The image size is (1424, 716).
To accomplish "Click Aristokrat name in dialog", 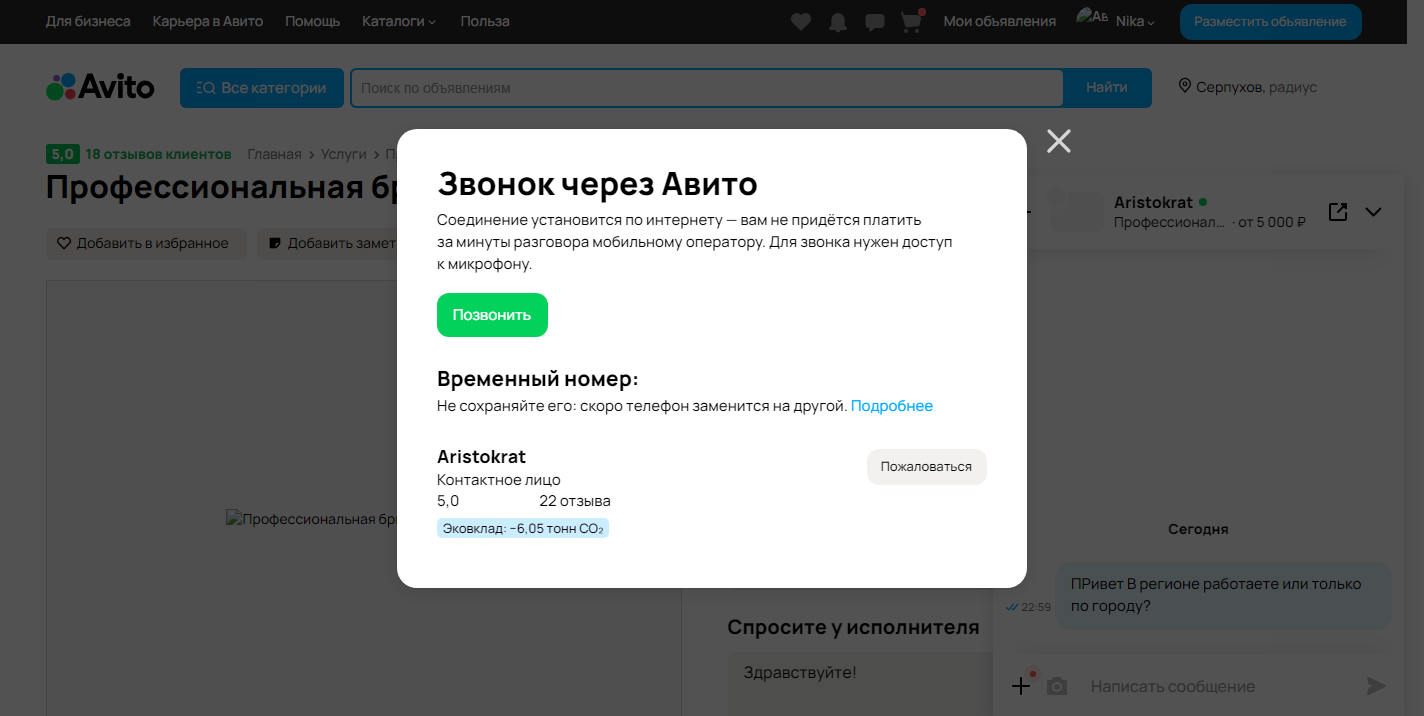I will tap(481, 456).
